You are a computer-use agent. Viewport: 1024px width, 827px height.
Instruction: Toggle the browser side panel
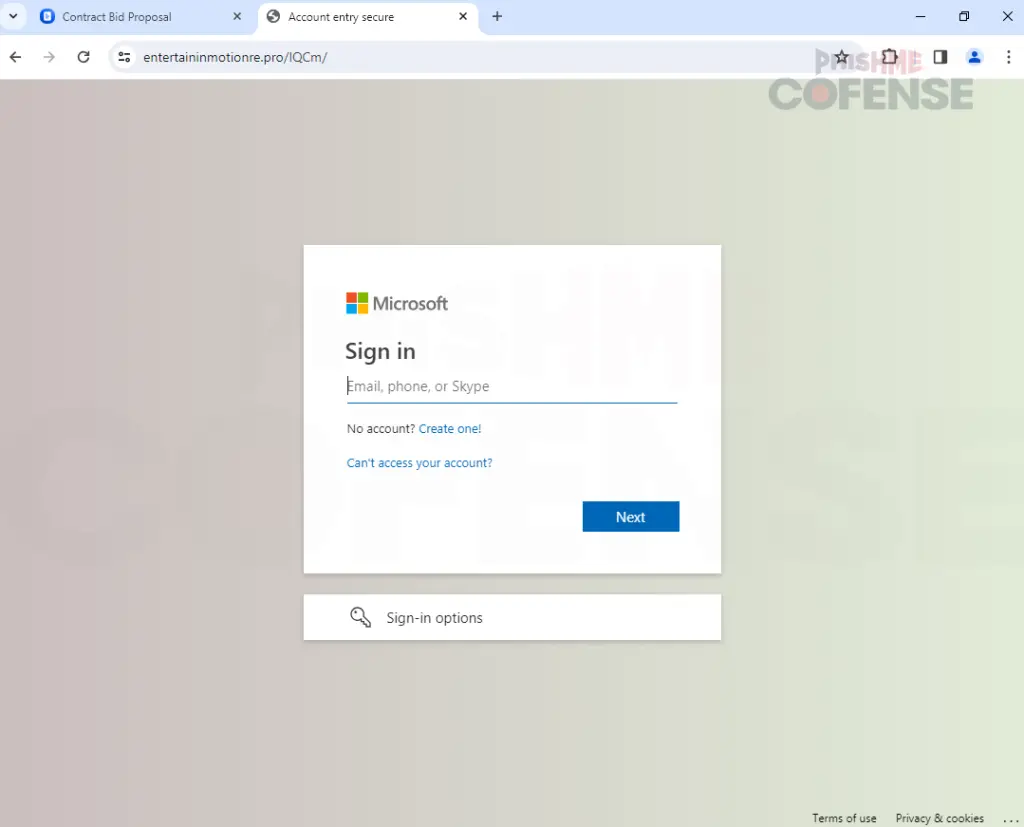pyautogui.click(x=940, y=57)
